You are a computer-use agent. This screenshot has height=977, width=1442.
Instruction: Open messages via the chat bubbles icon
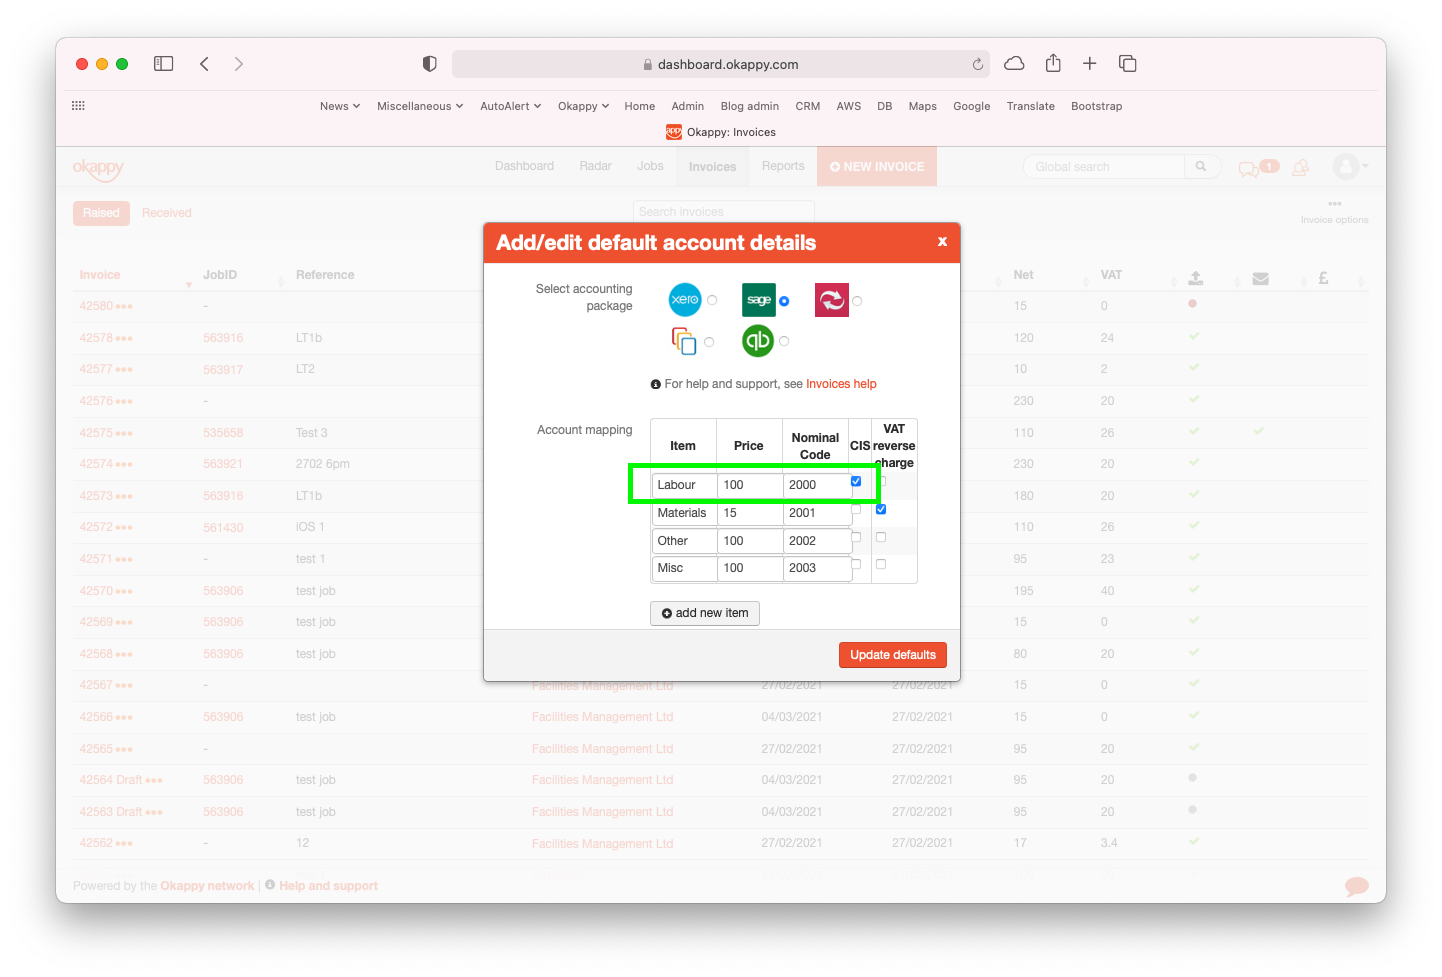click(1249, 170)
